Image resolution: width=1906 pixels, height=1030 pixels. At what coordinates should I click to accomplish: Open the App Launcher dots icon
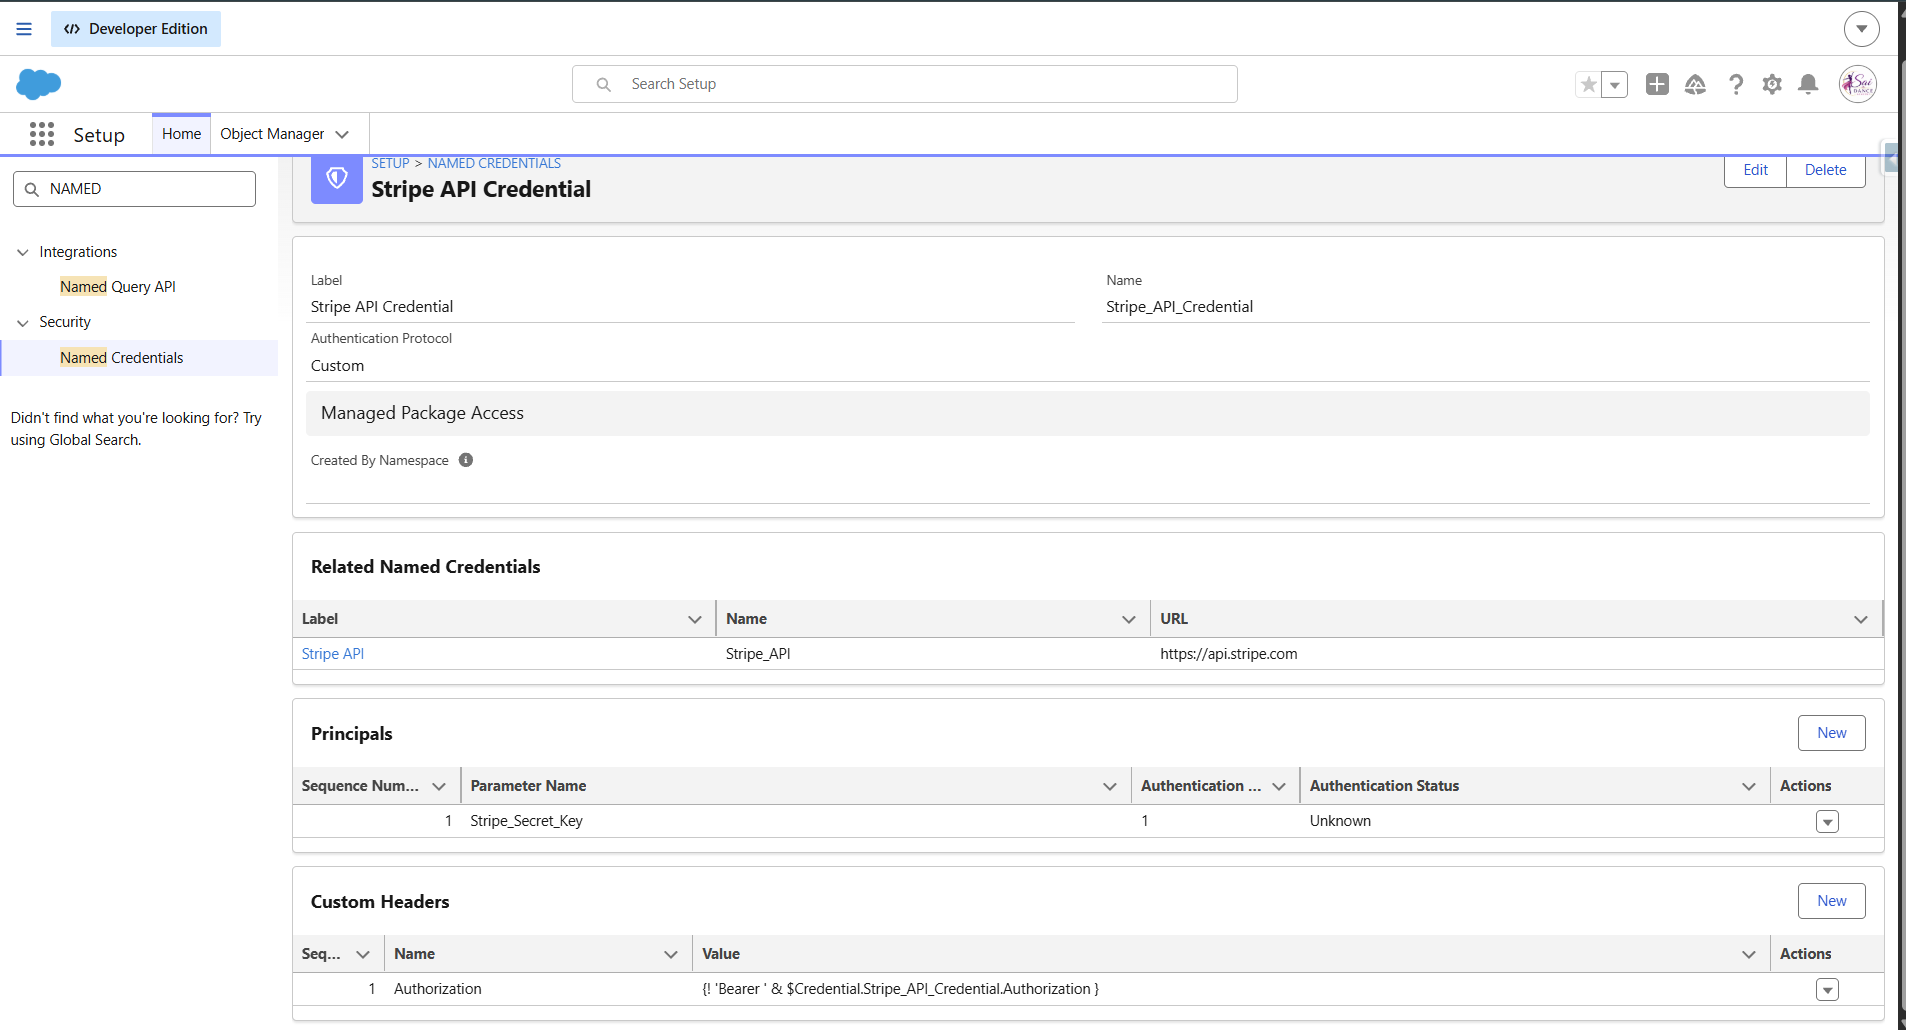tap(42, 134)
